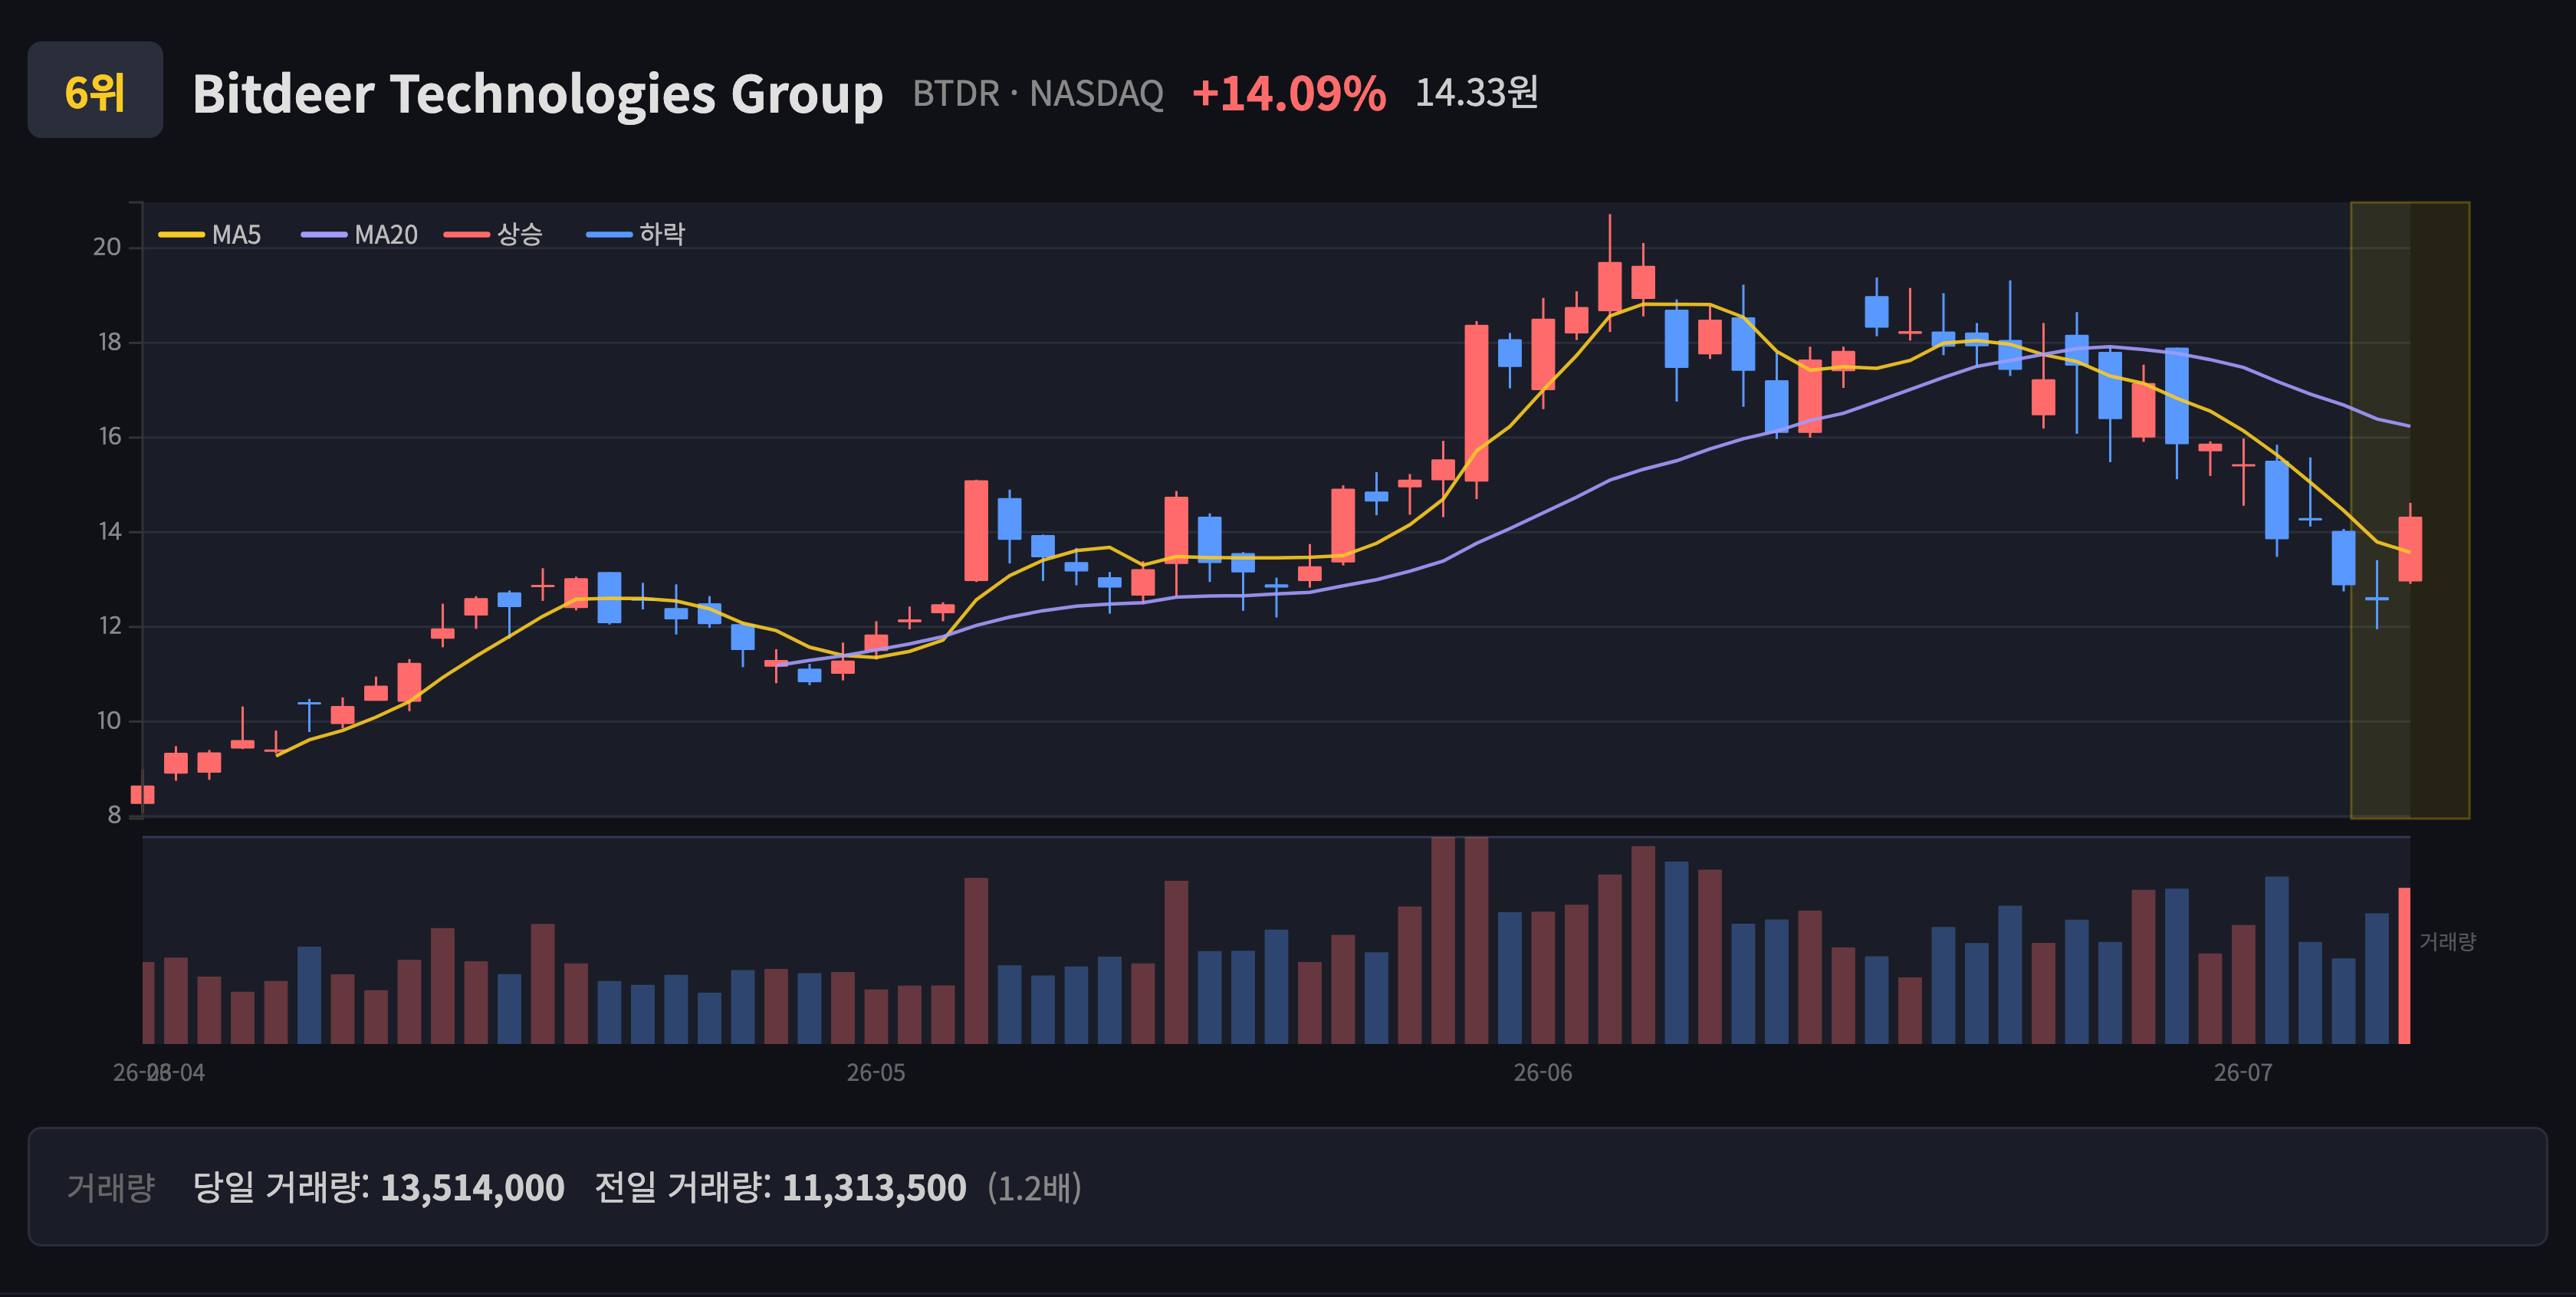Screen dimensions: 2576x1297
Task: Click the yellow MA5 legend line swatch
Action: [x=181, y=235]
